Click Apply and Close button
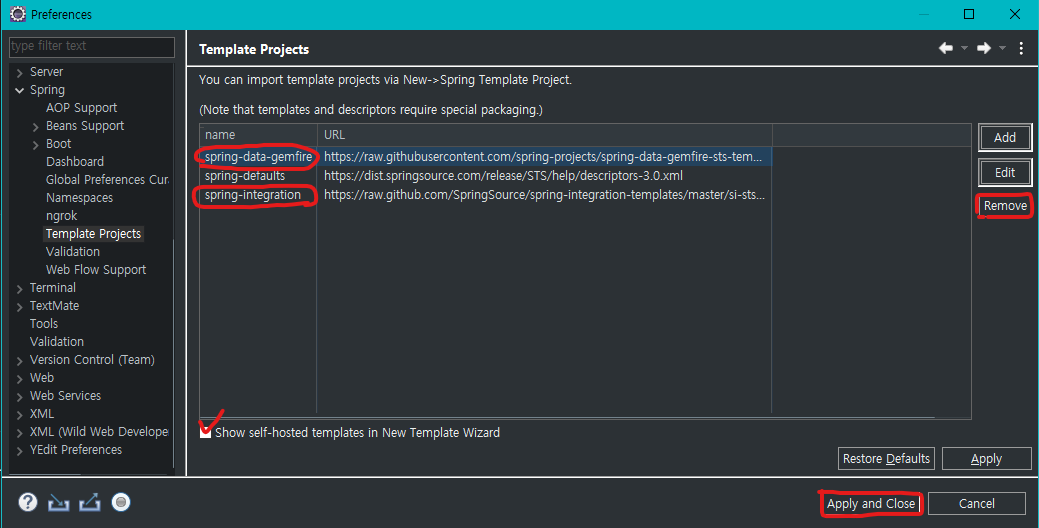 [871, 503]
